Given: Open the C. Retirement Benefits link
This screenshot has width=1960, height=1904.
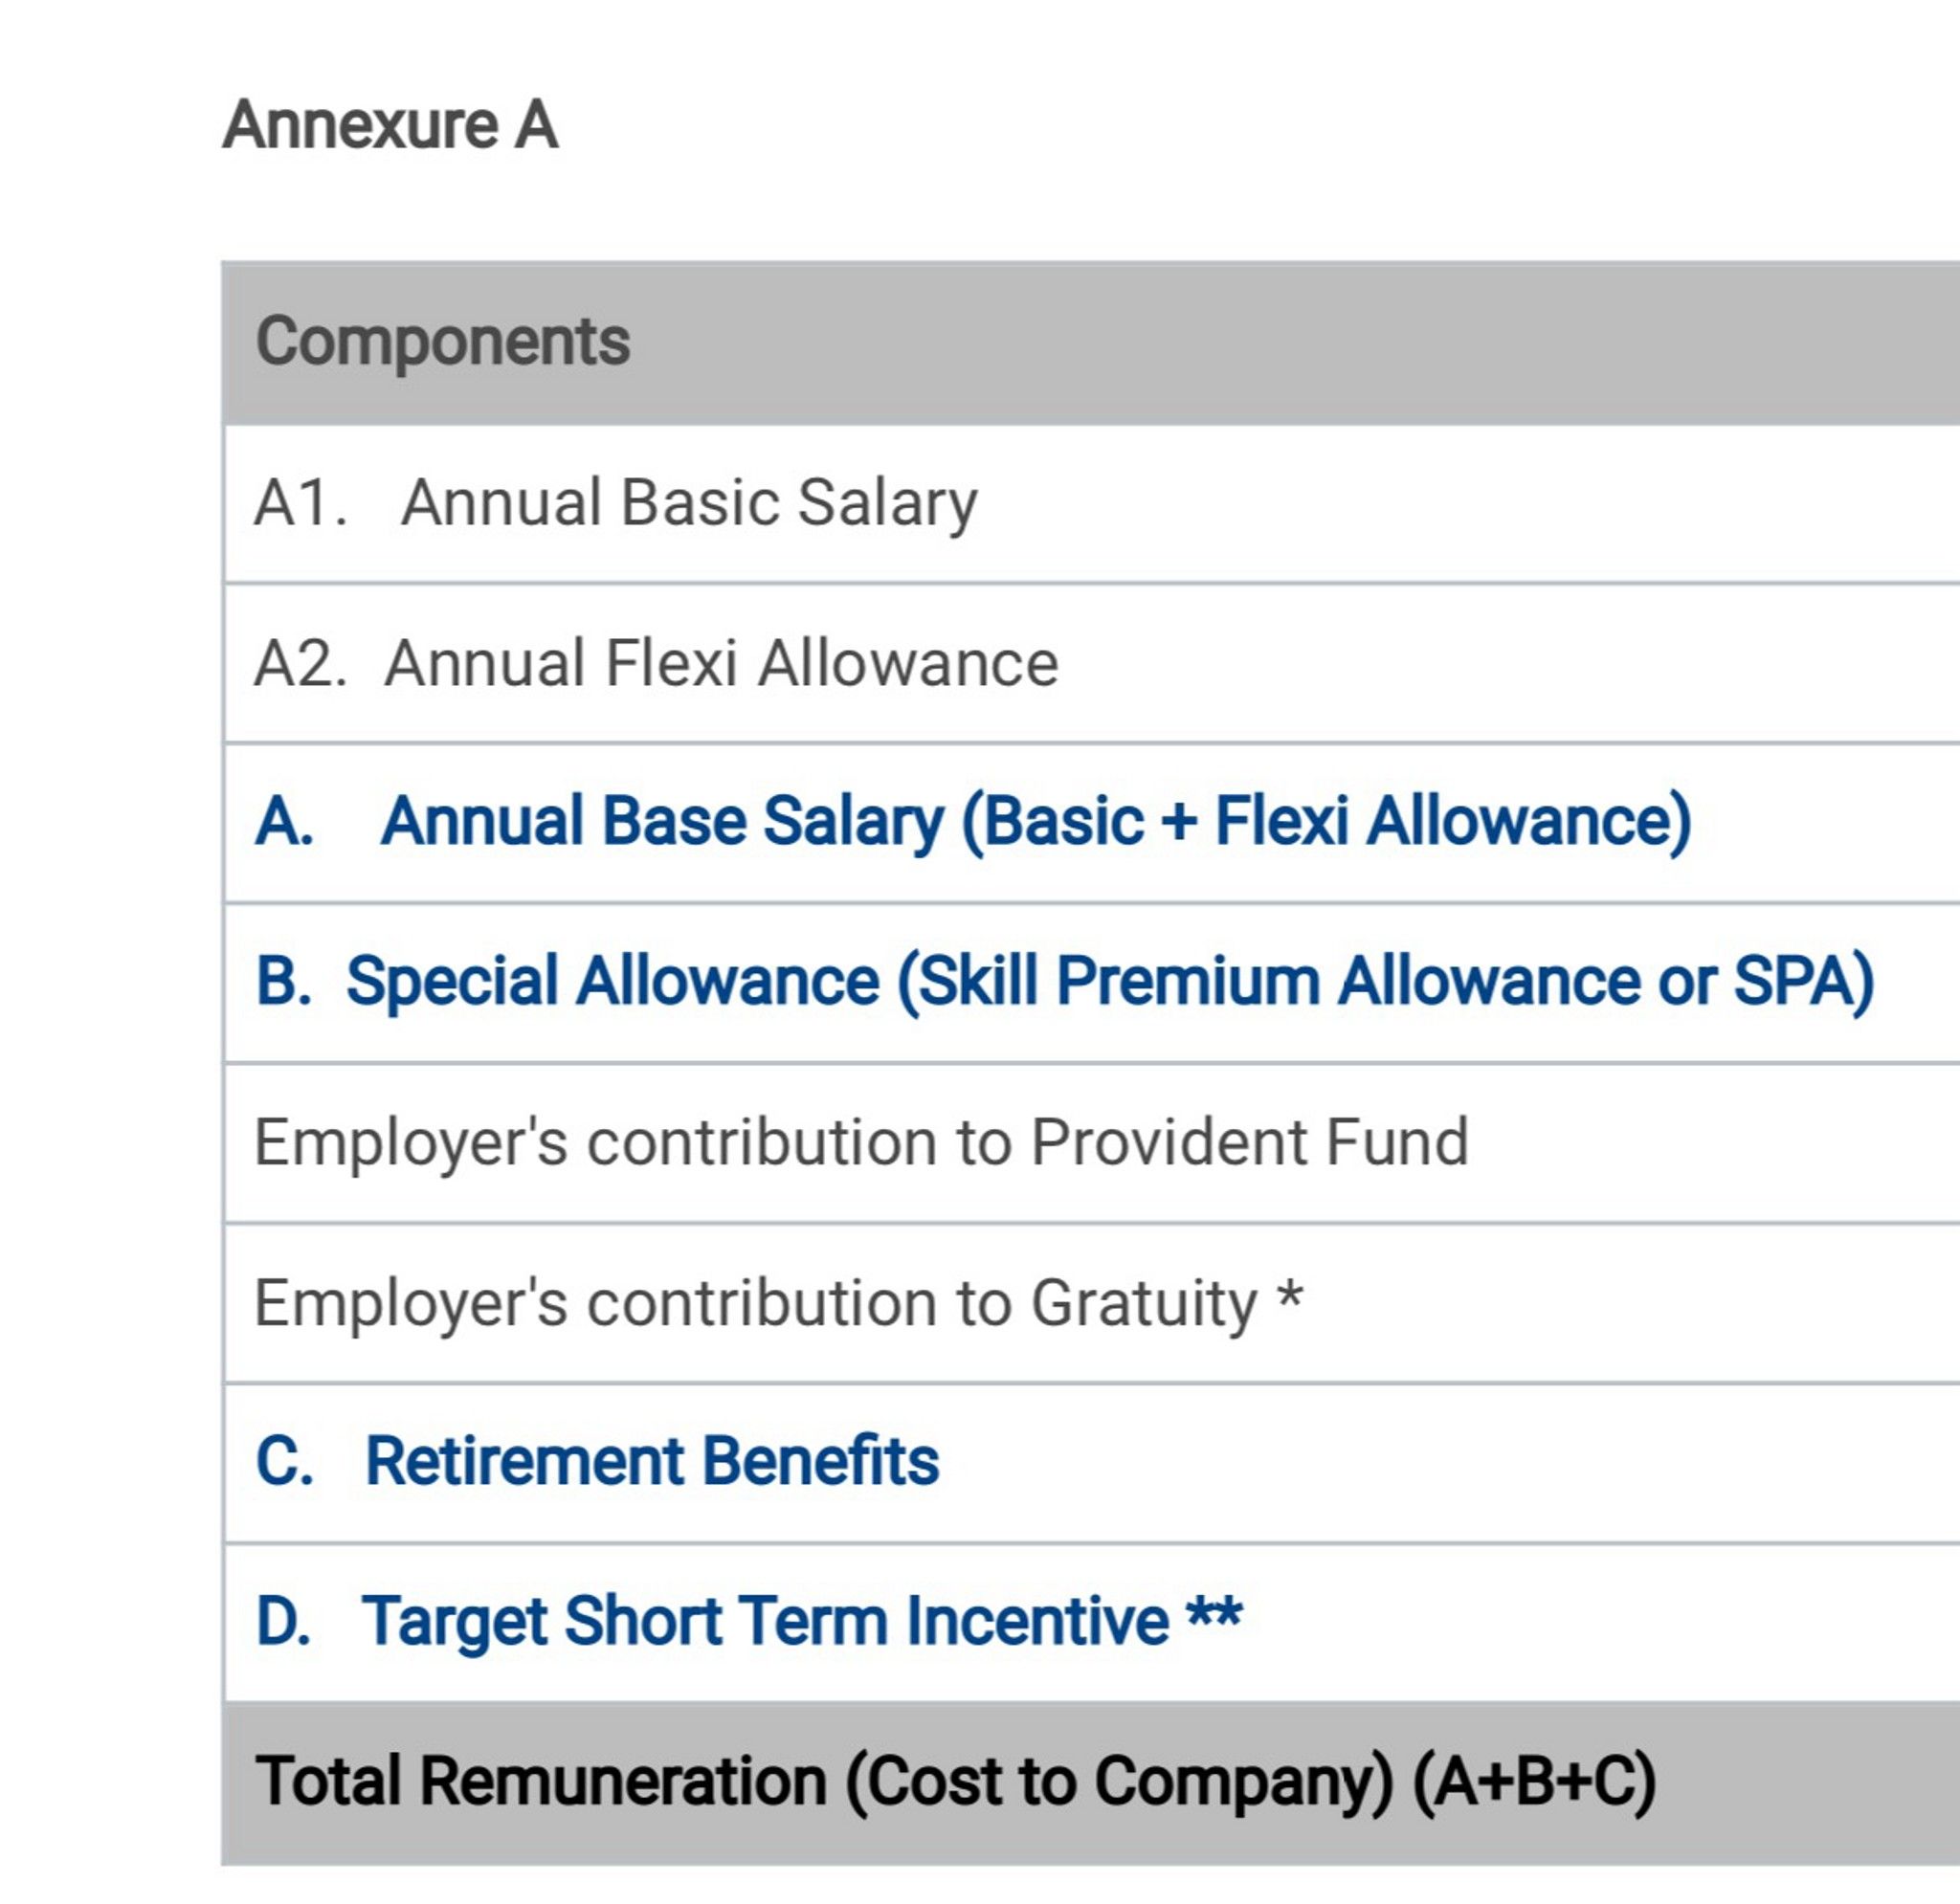Looking at the screenshot, I should [652, 1462].
